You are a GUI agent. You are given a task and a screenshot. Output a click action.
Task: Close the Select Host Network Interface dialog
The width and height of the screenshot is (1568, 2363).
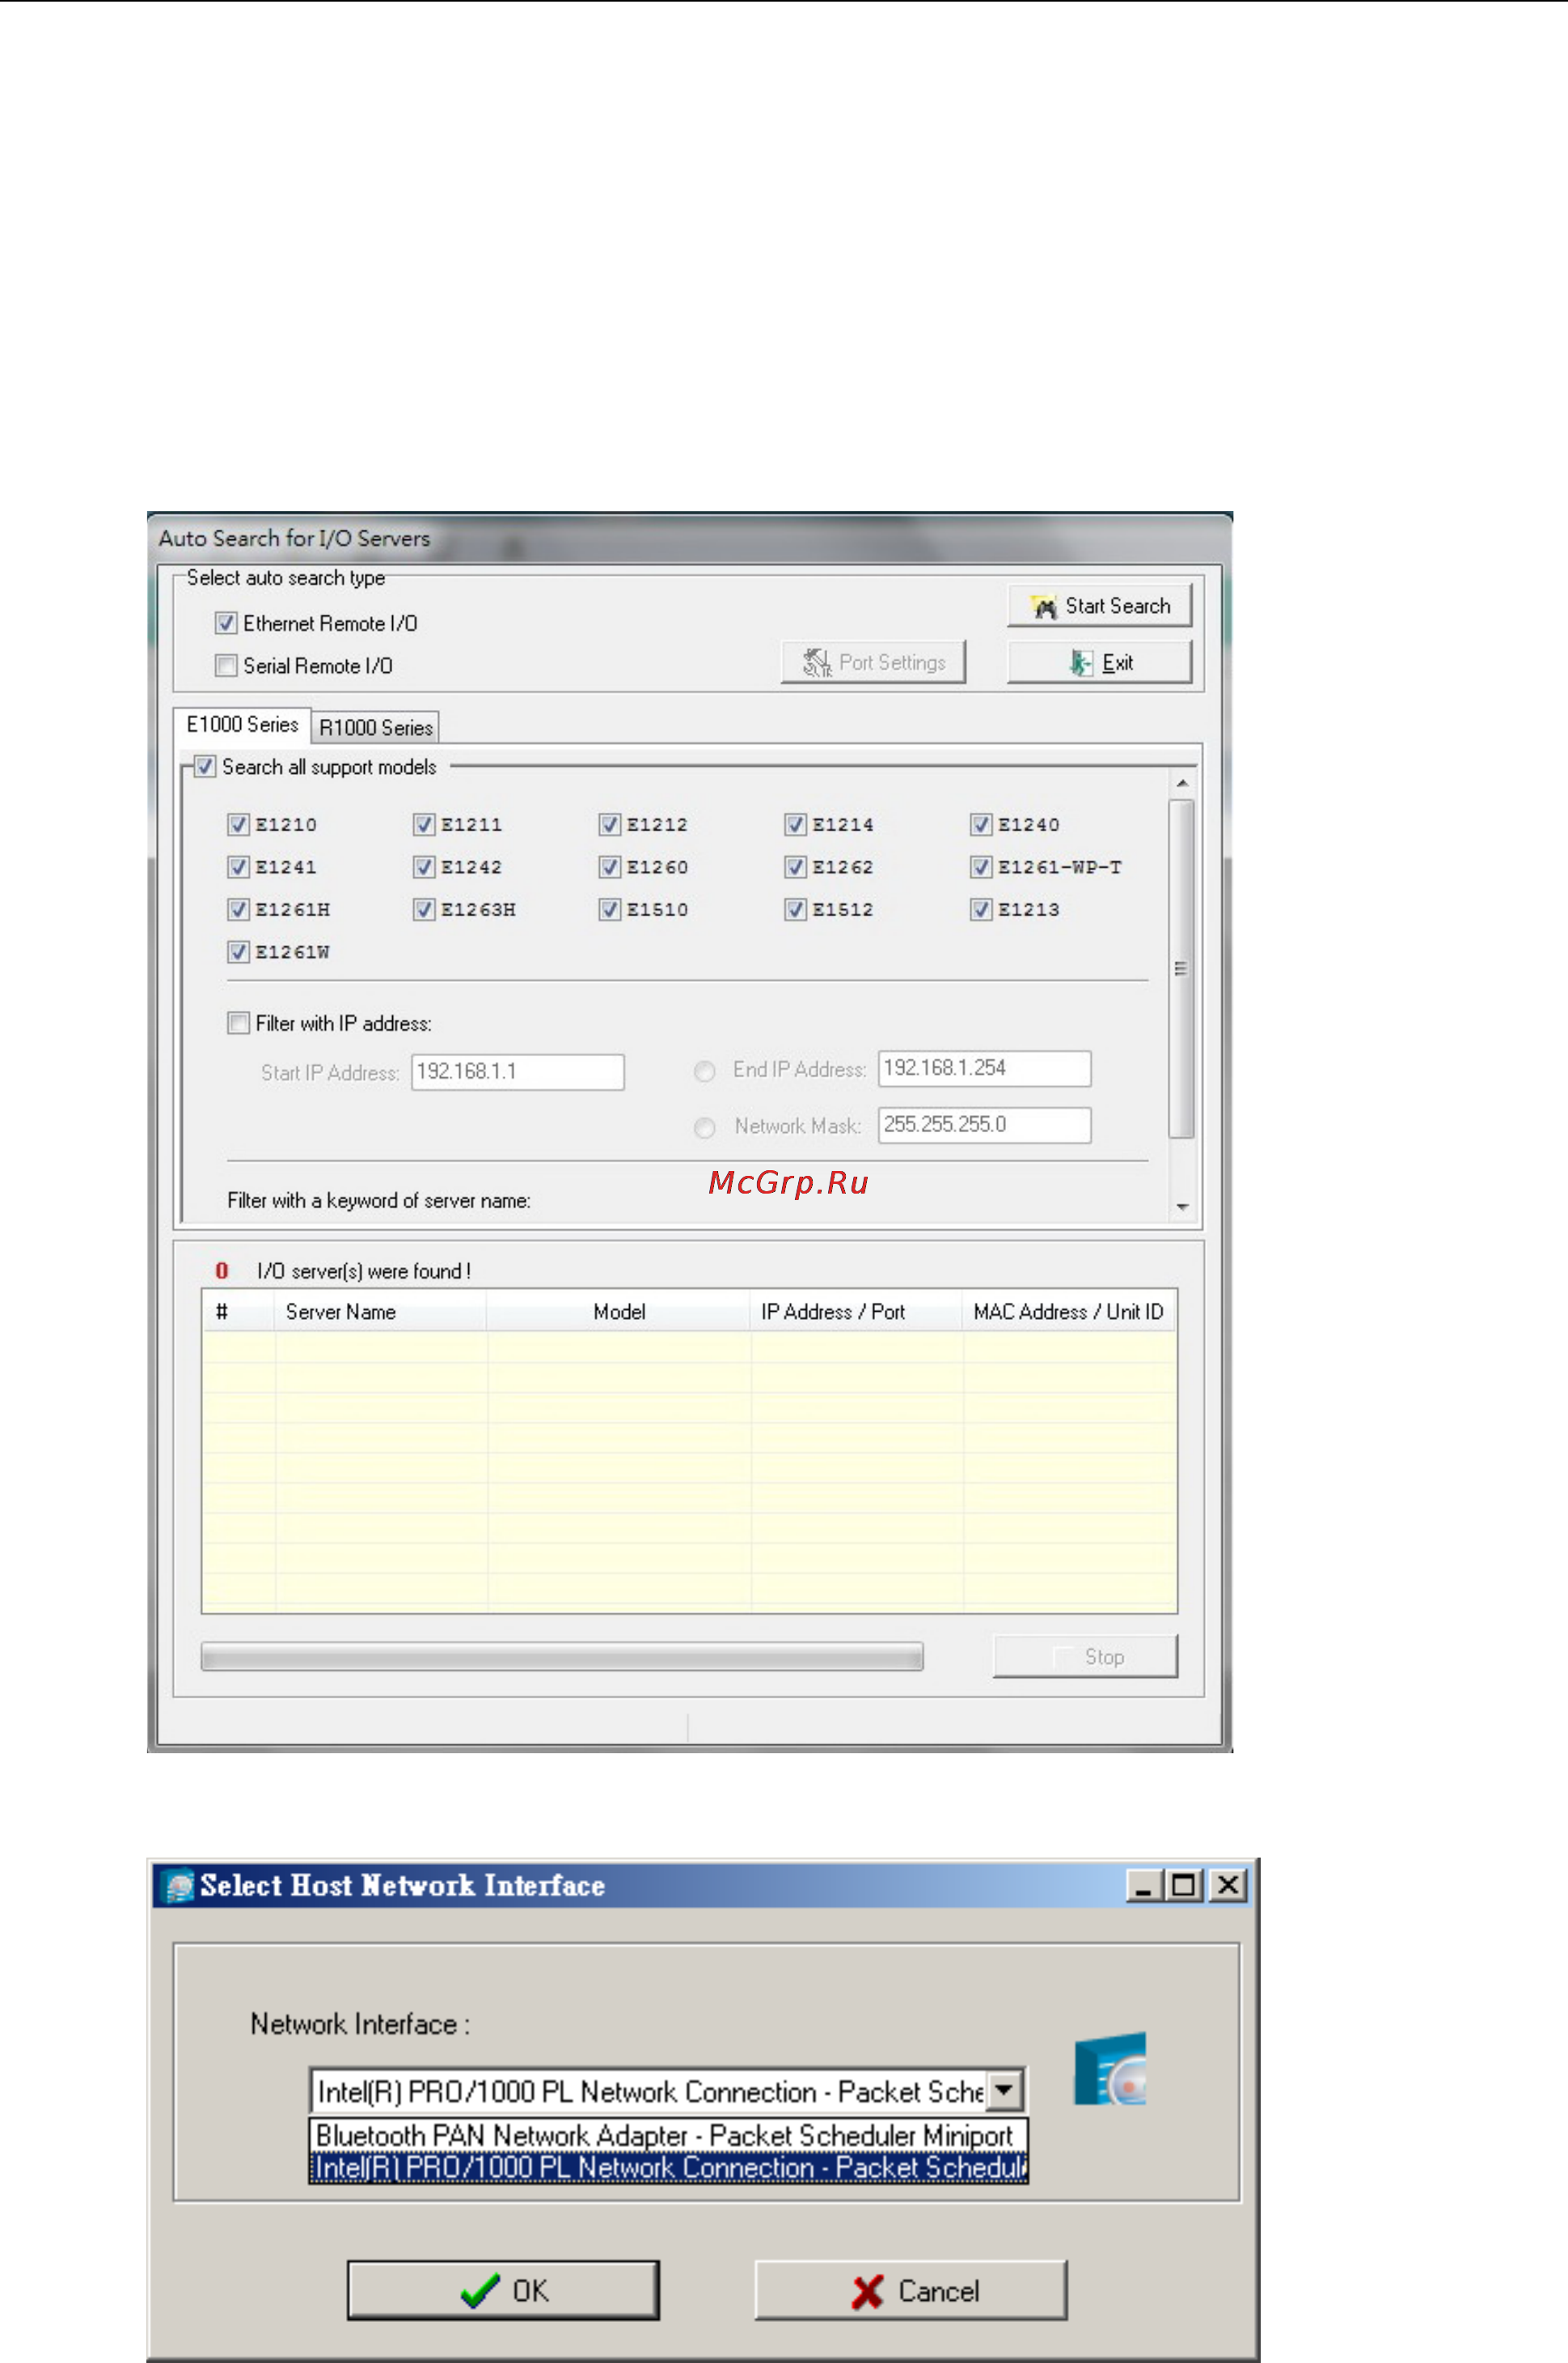coord(1228,1886)
